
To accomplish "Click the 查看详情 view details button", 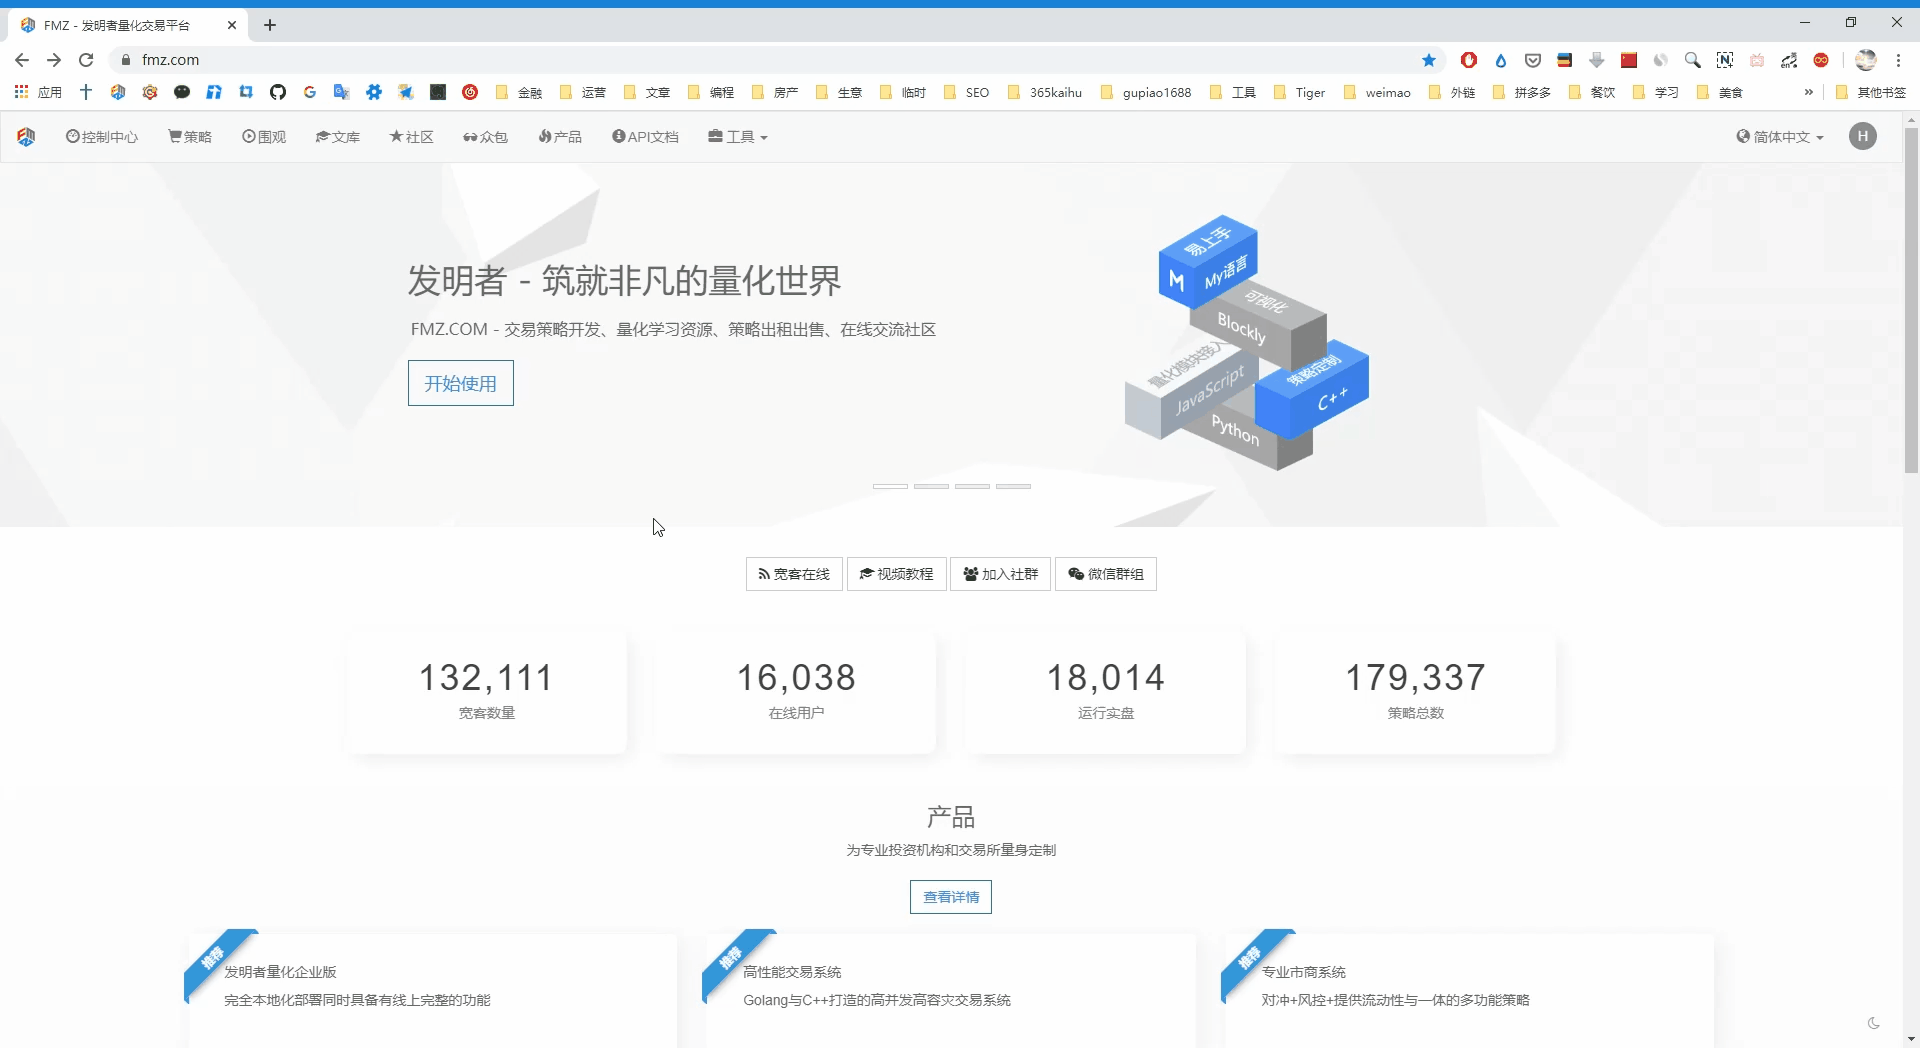I will tap(951, 897).
